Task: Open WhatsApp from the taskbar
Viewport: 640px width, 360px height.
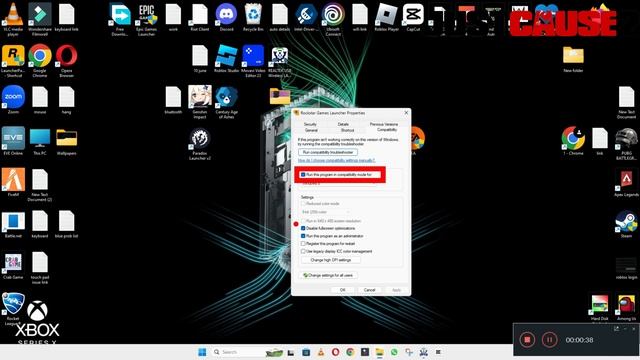Action: click(x=394, y=352)
